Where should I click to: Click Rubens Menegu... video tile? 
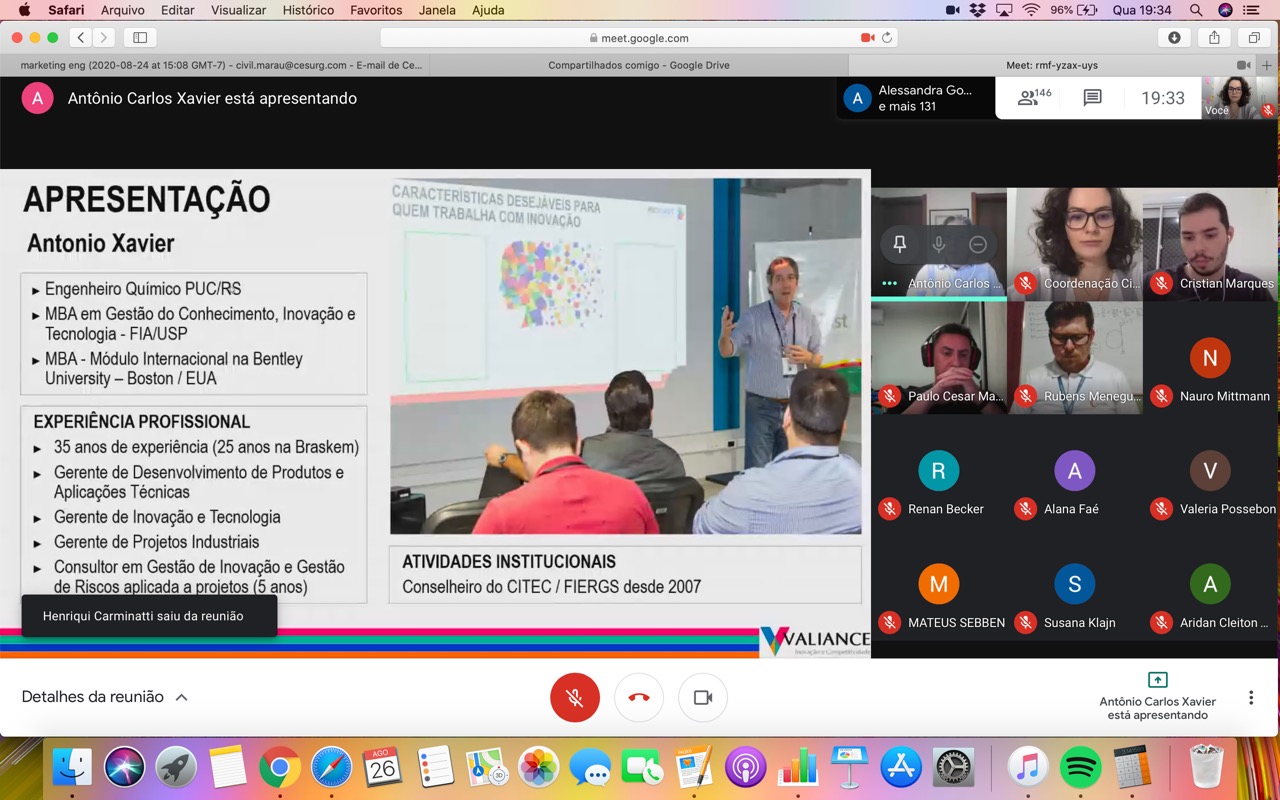[1075, 358]
